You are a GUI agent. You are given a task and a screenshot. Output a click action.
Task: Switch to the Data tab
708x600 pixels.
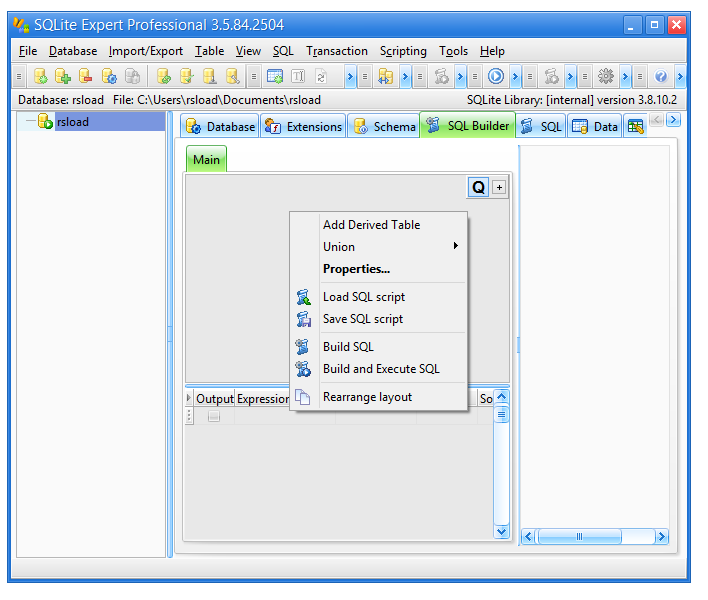click(594, 126)
